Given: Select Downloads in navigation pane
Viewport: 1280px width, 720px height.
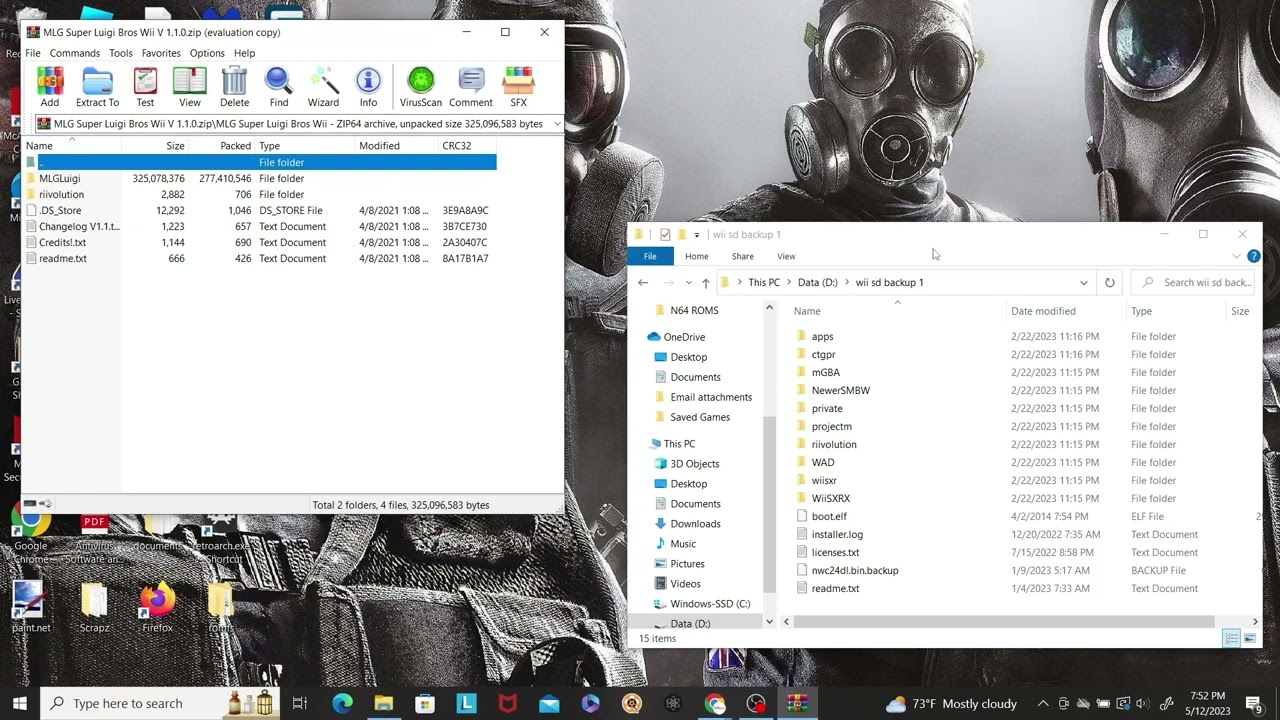Looking at the screenshot, I should tap(695, 524).
